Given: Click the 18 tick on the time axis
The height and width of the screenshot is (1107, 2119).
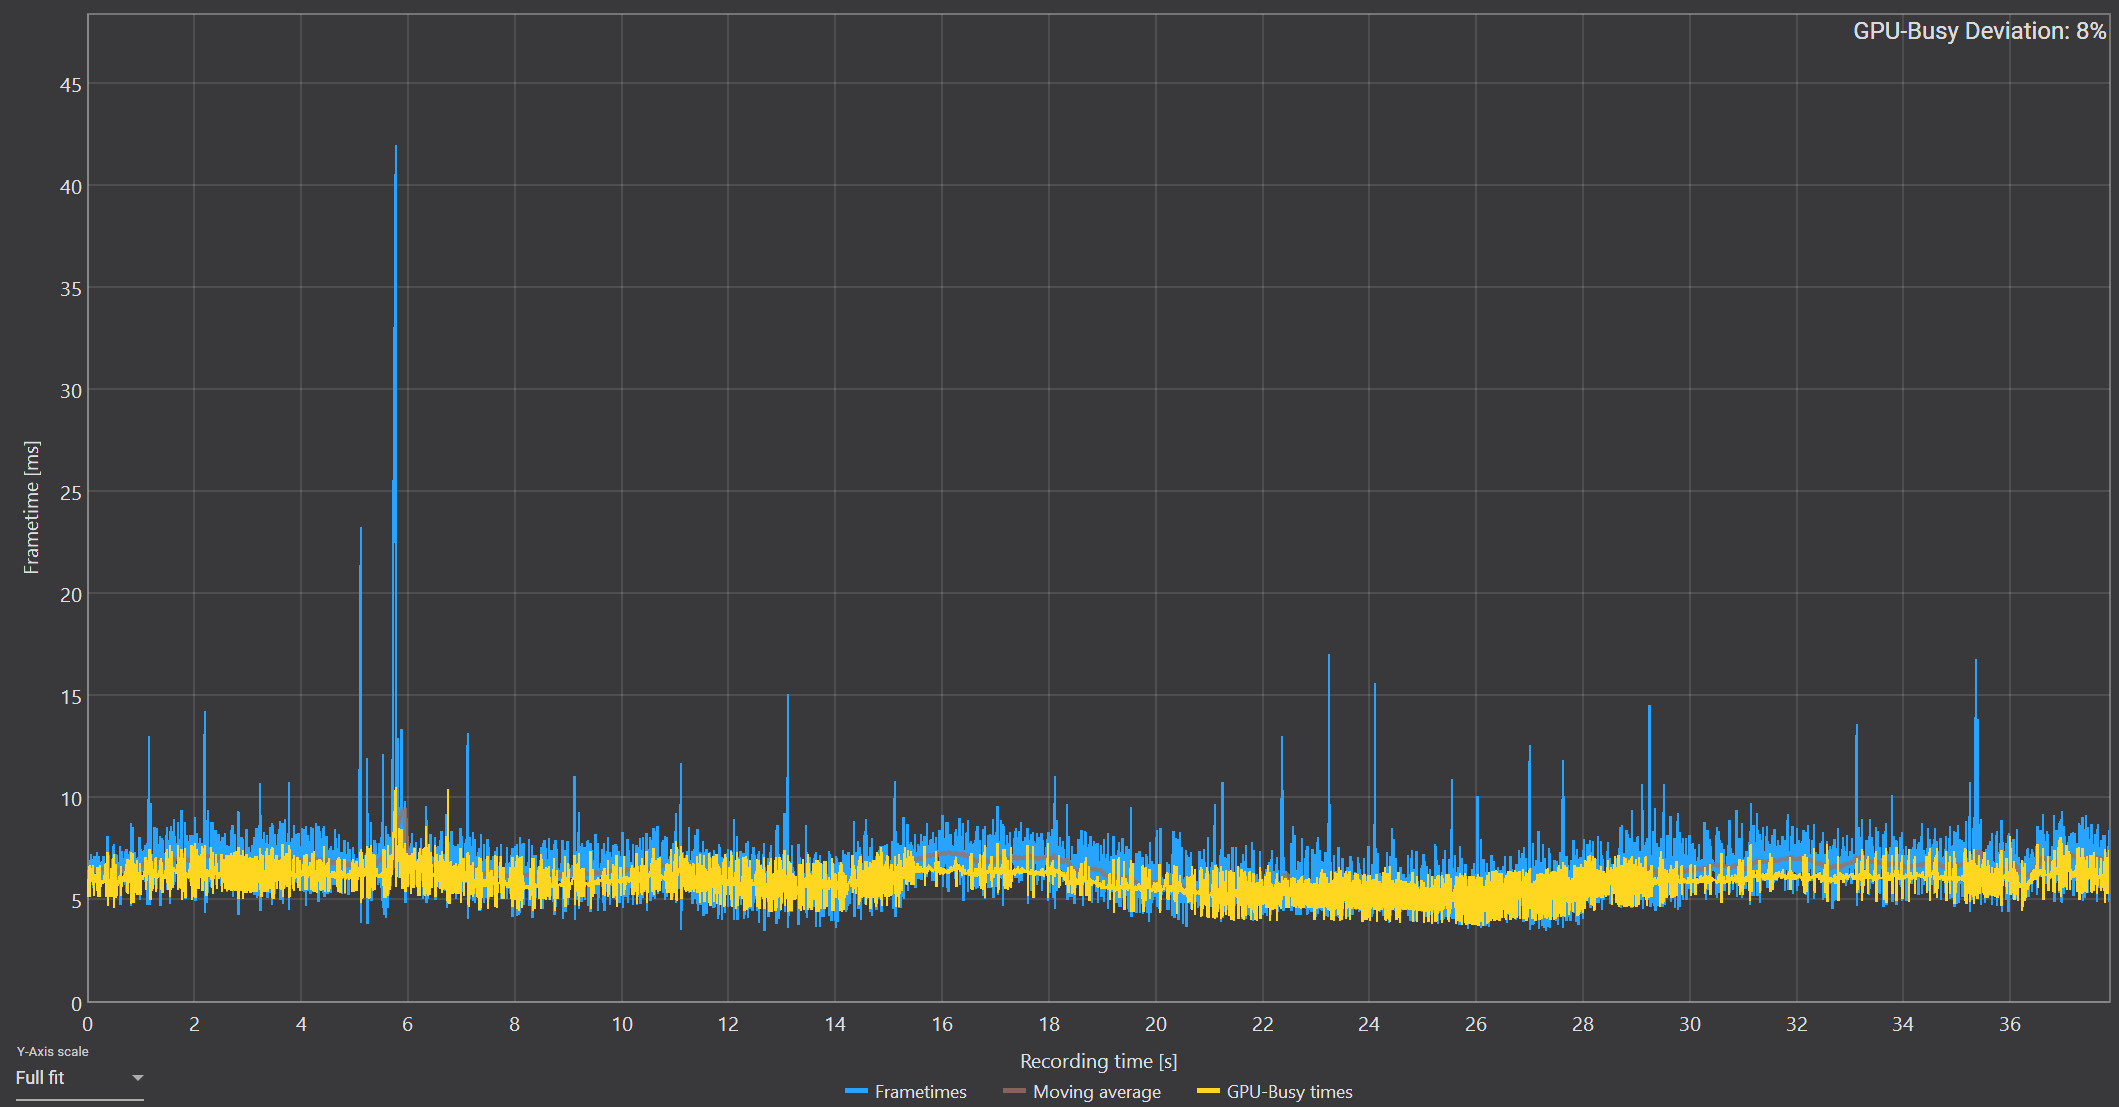Looking at the screenshot, I should tap(1049, 1024).
